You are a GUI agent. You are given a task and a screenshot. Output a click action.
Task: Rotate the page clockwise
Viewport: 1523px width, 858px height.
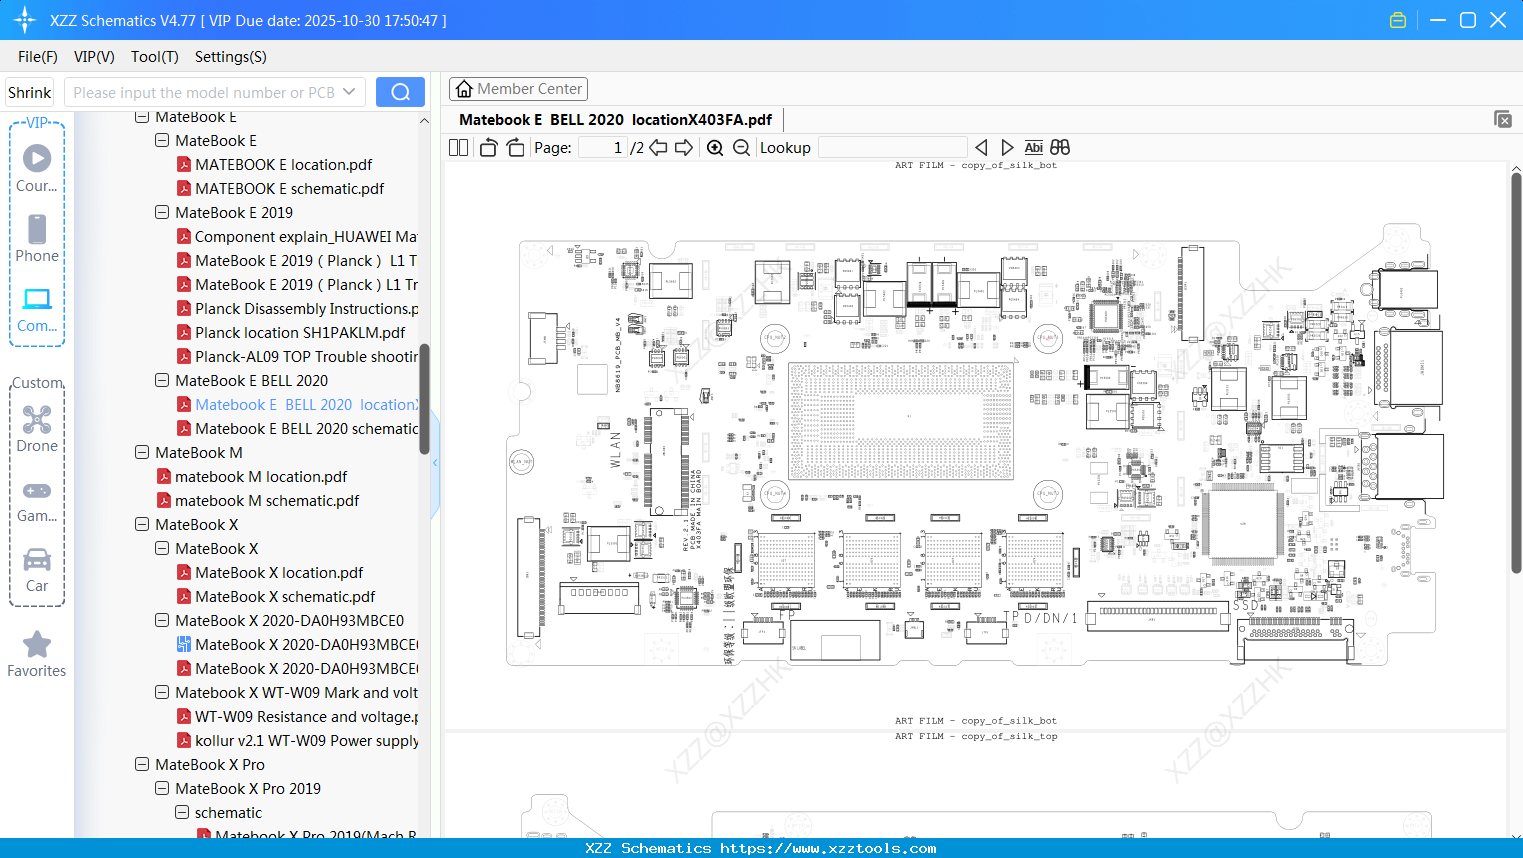pyautogui.click(x=515, y=148)
